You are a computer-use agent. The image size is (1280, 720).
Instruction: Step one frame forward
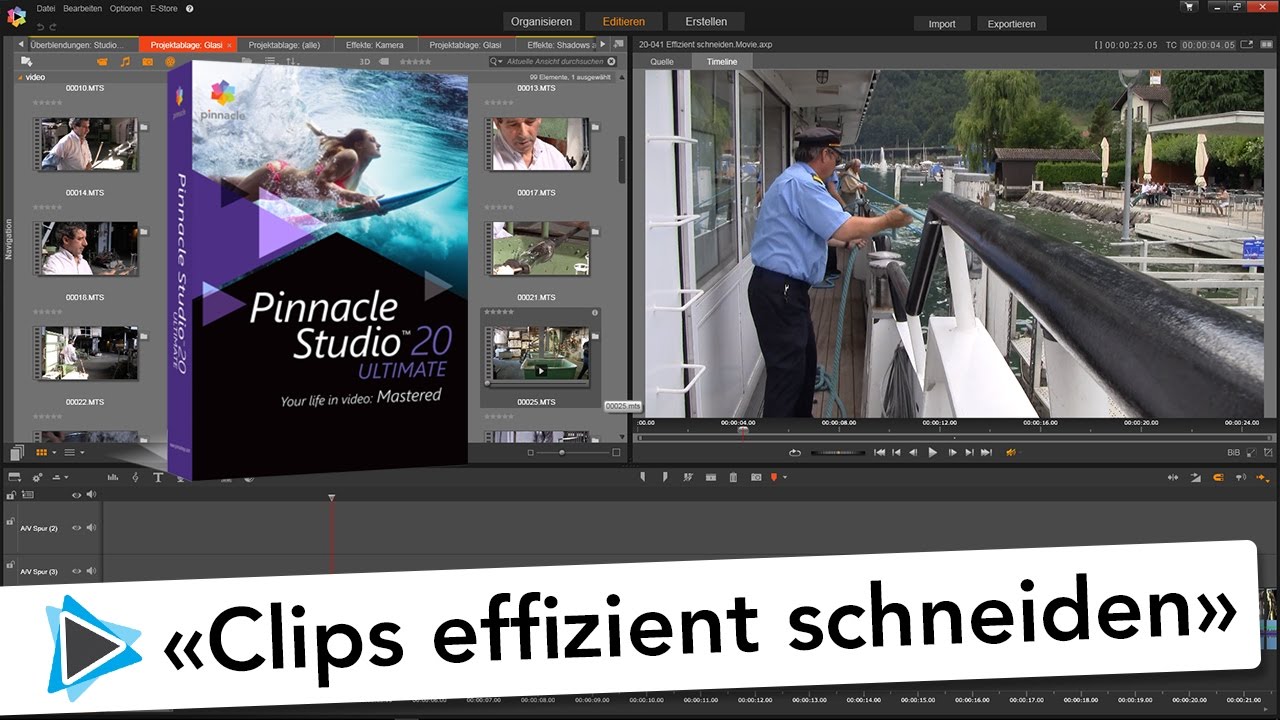952,453
